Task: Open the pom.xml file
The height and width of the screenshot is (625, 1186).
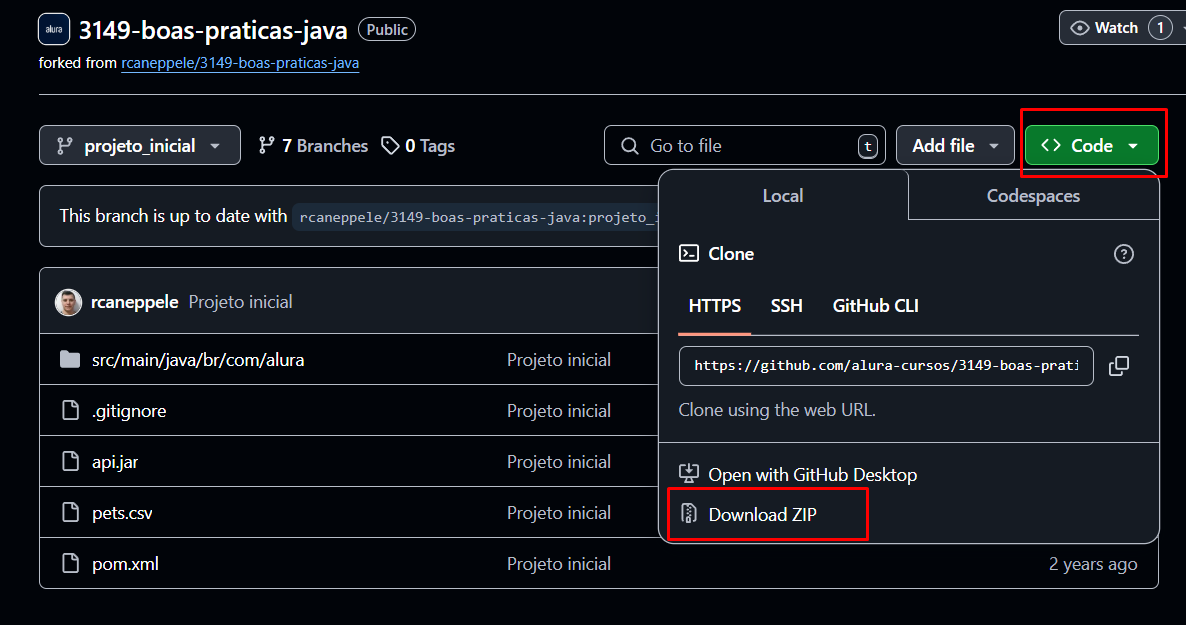Action: pos(126,564)
